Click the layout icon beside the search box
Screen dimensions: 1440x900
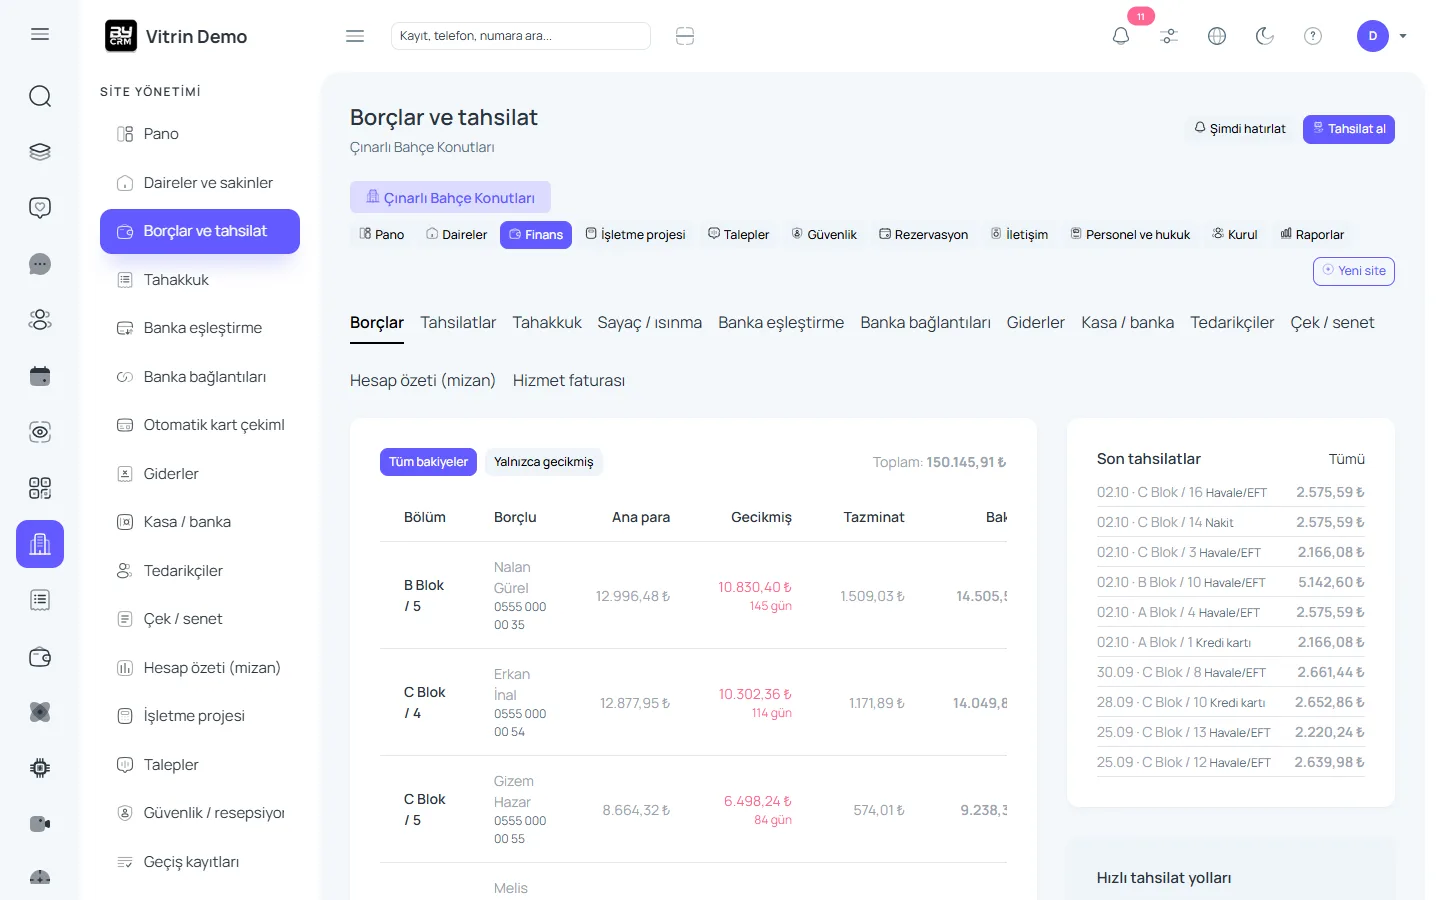click(x=685, y=36)
